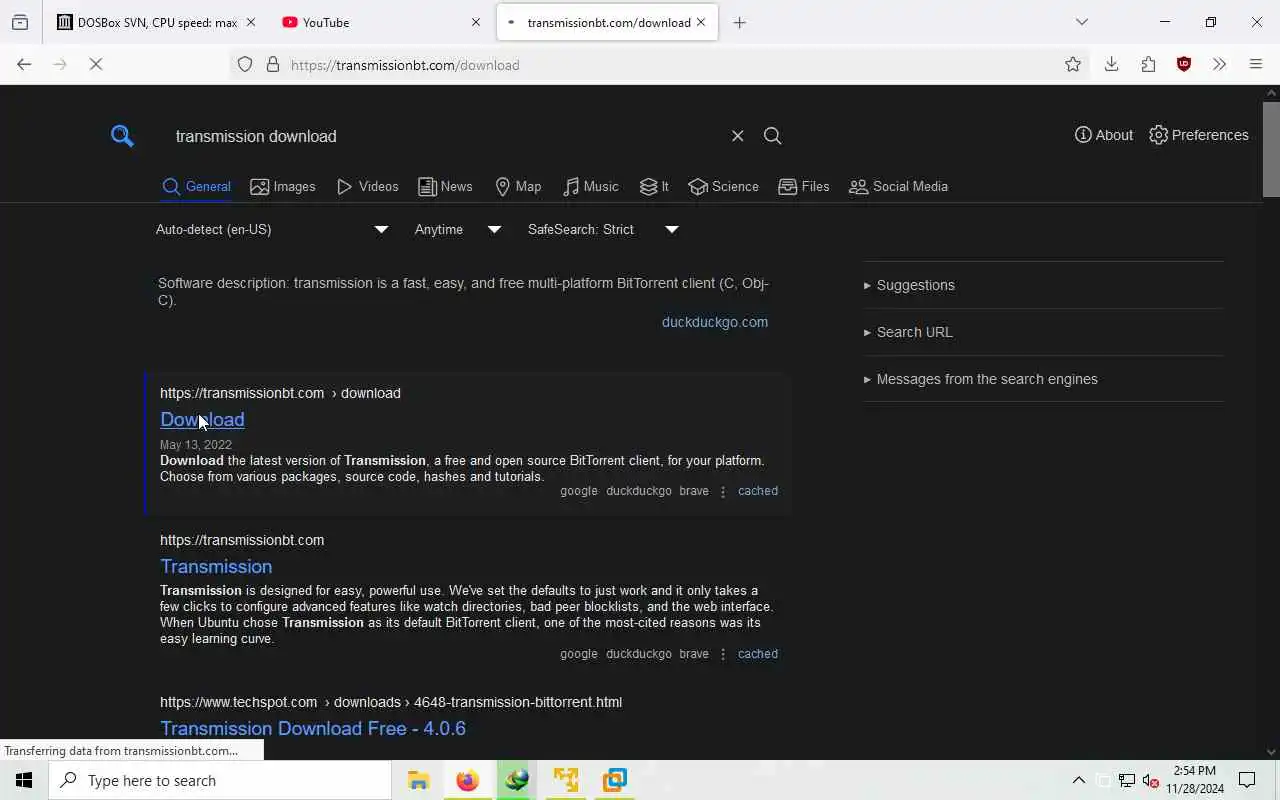Screen dimensions: 1280x800
Task: Click the muted volume tray icon
Action: [1150, 780]
